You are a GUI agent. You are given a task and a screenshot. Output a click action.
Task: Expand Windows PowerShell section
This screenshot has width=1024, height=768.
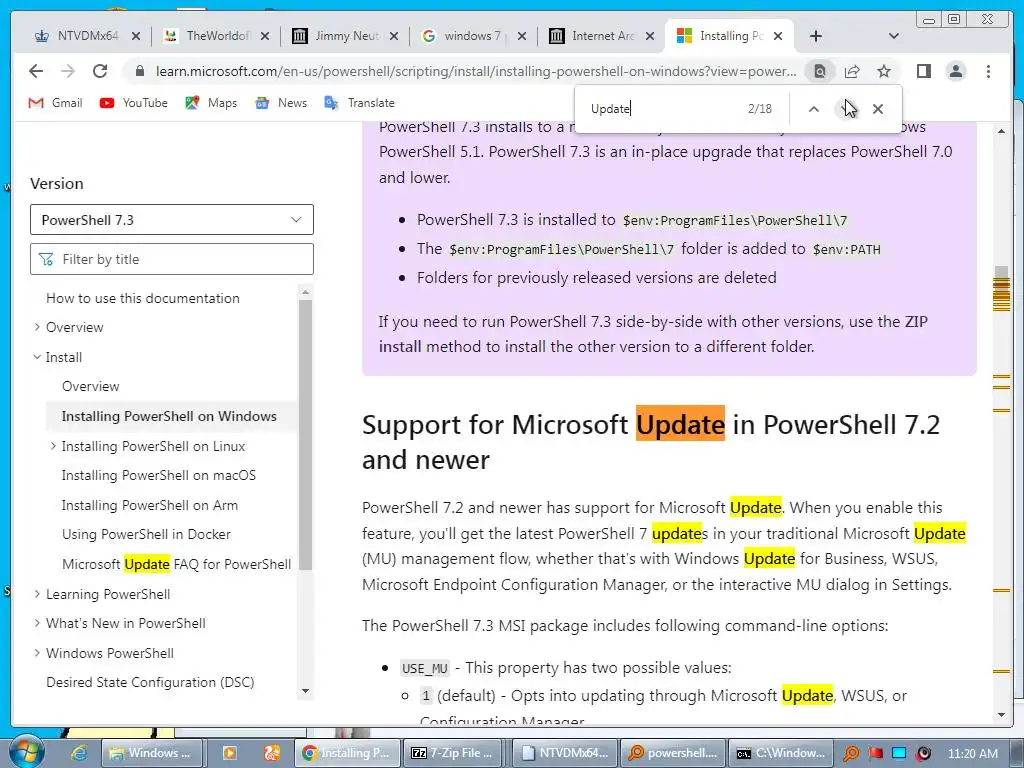[37, 653]
